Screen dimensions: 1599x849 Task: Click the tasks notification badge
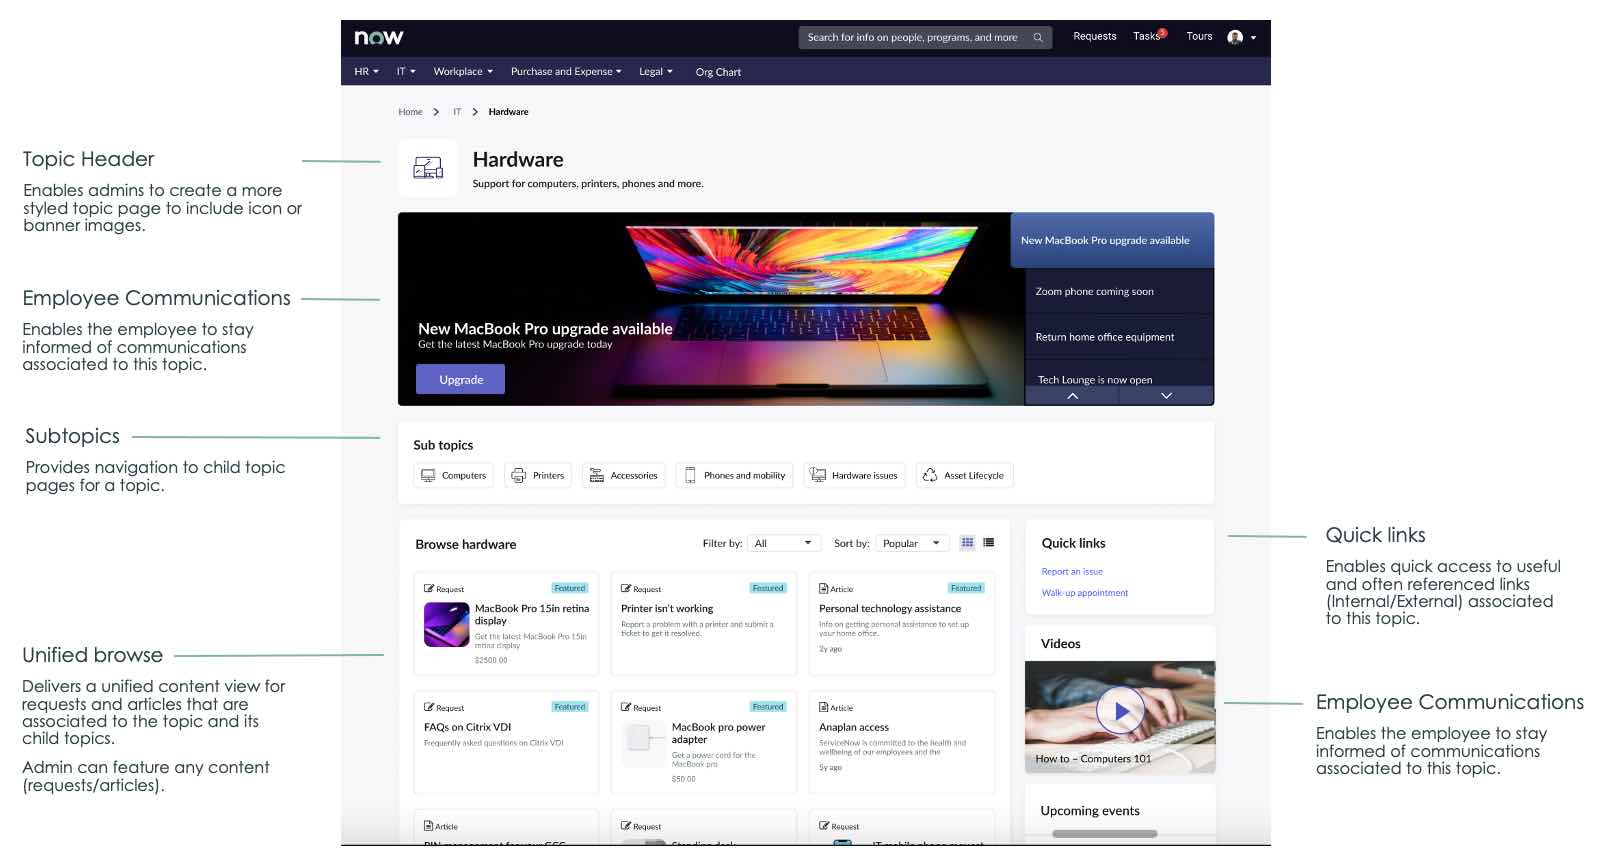tap(1163, 32)
